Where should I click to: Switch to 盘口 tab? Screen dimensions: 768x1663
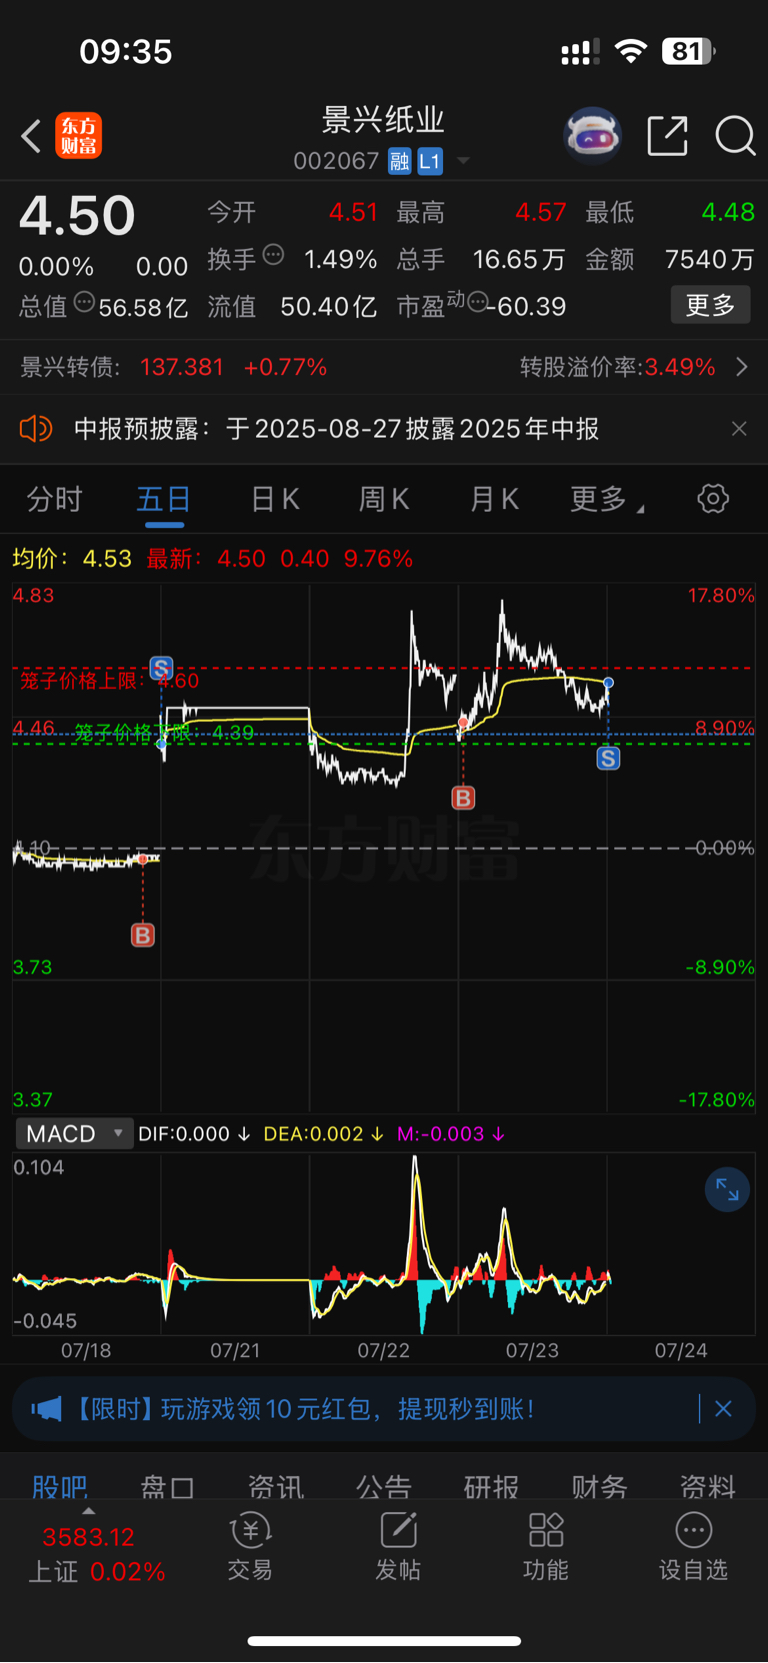[167, 1487]
